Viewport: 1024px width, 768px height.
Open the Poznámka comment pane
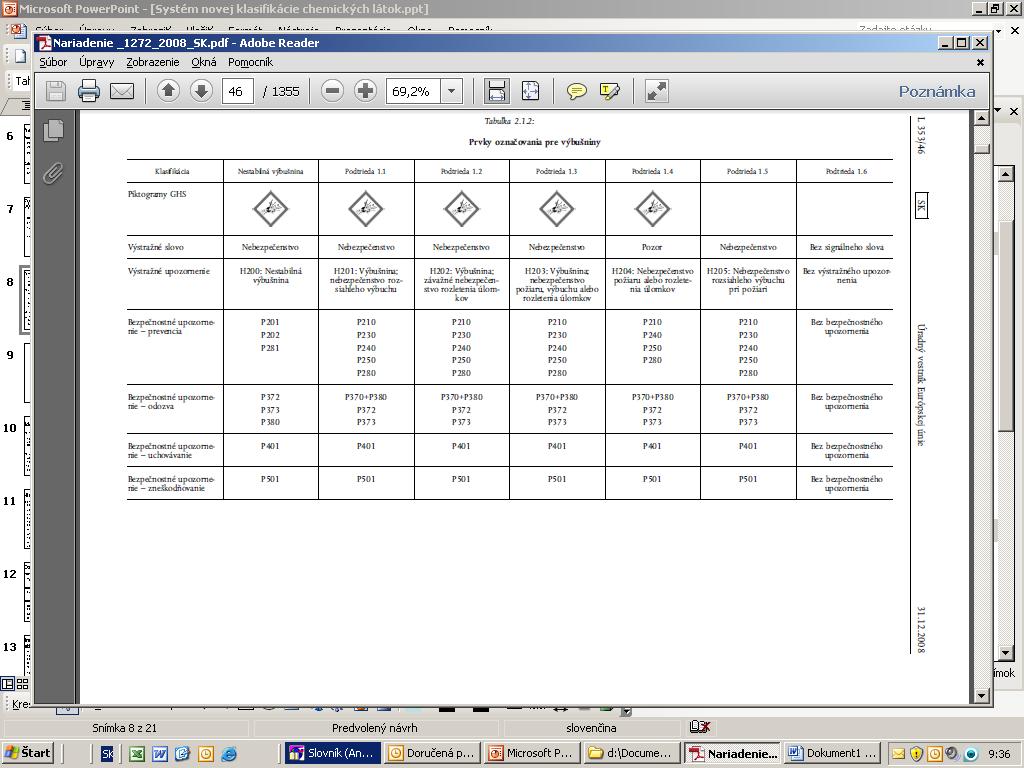(936, 91)
